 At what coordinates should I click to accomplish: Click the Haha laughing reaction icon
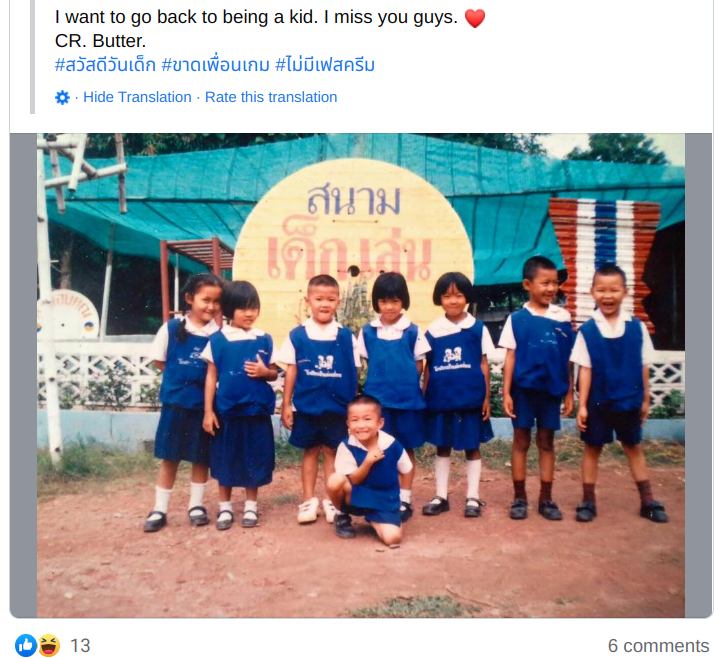pyautogui.click(x=49, y=645)
